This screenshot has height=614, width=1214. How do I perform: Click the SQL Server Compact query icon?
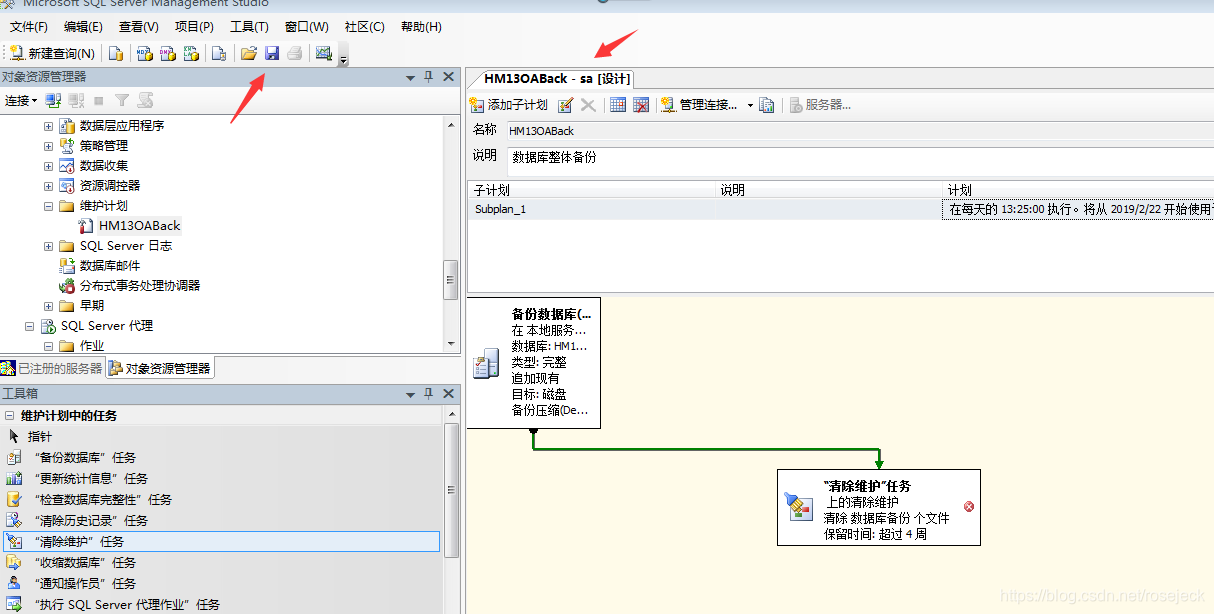pyautogui.click(x=219, y=53)
